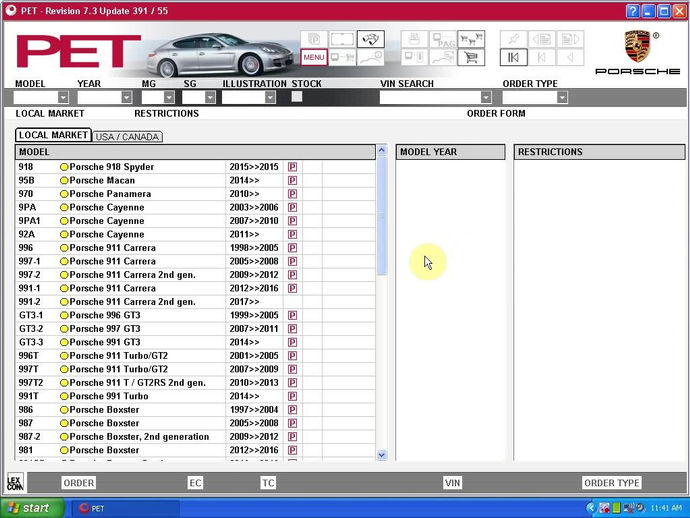This screenshot has height=518, width=690.
Task: Select the 970 Porsche Panamera row
Action: [x=195, y=194]
